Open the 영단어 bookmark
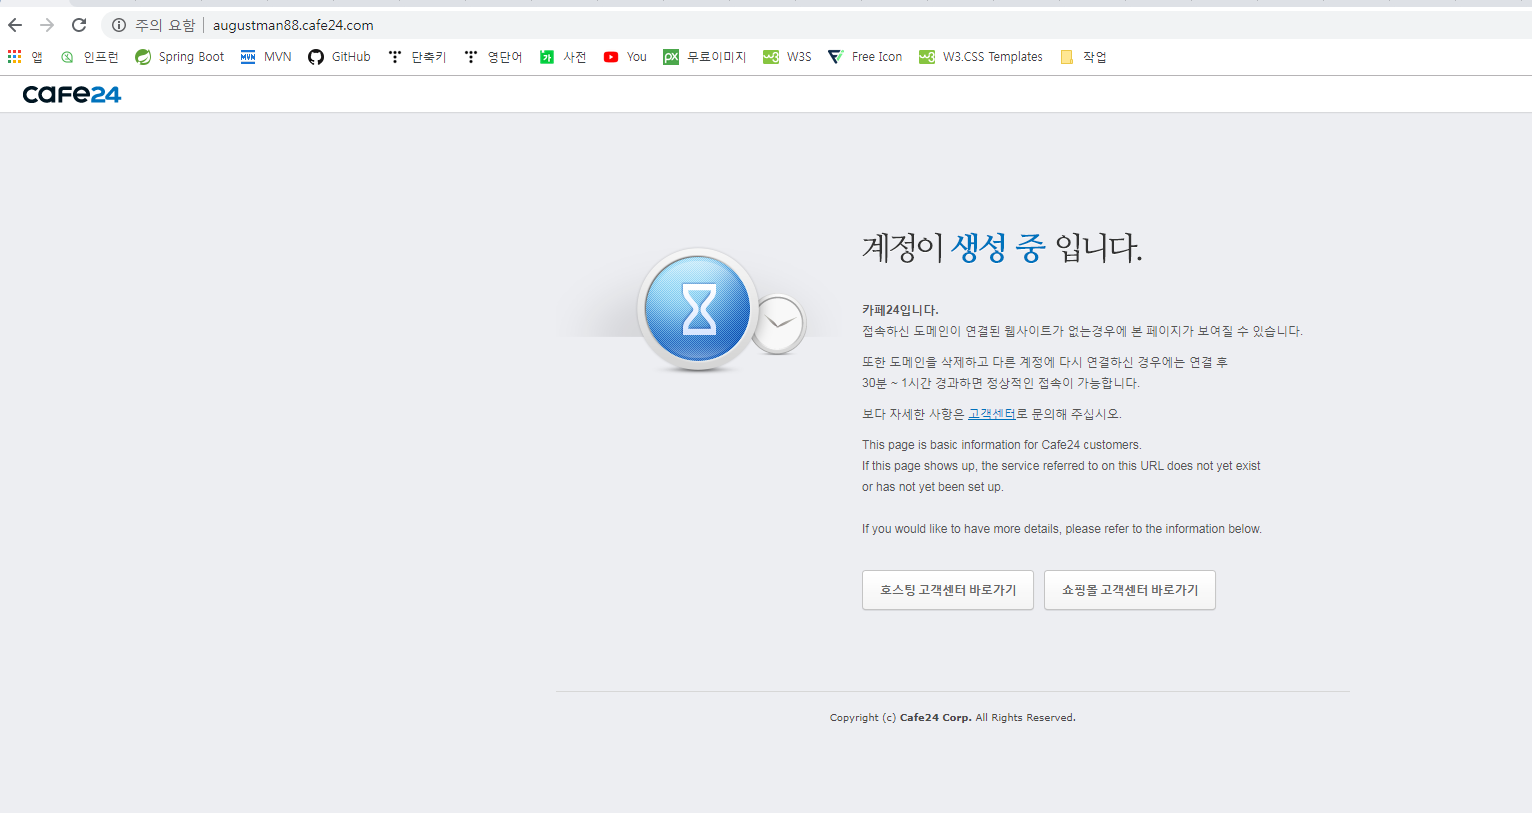Screen dimensions: 1532x813 click(493, 57)
